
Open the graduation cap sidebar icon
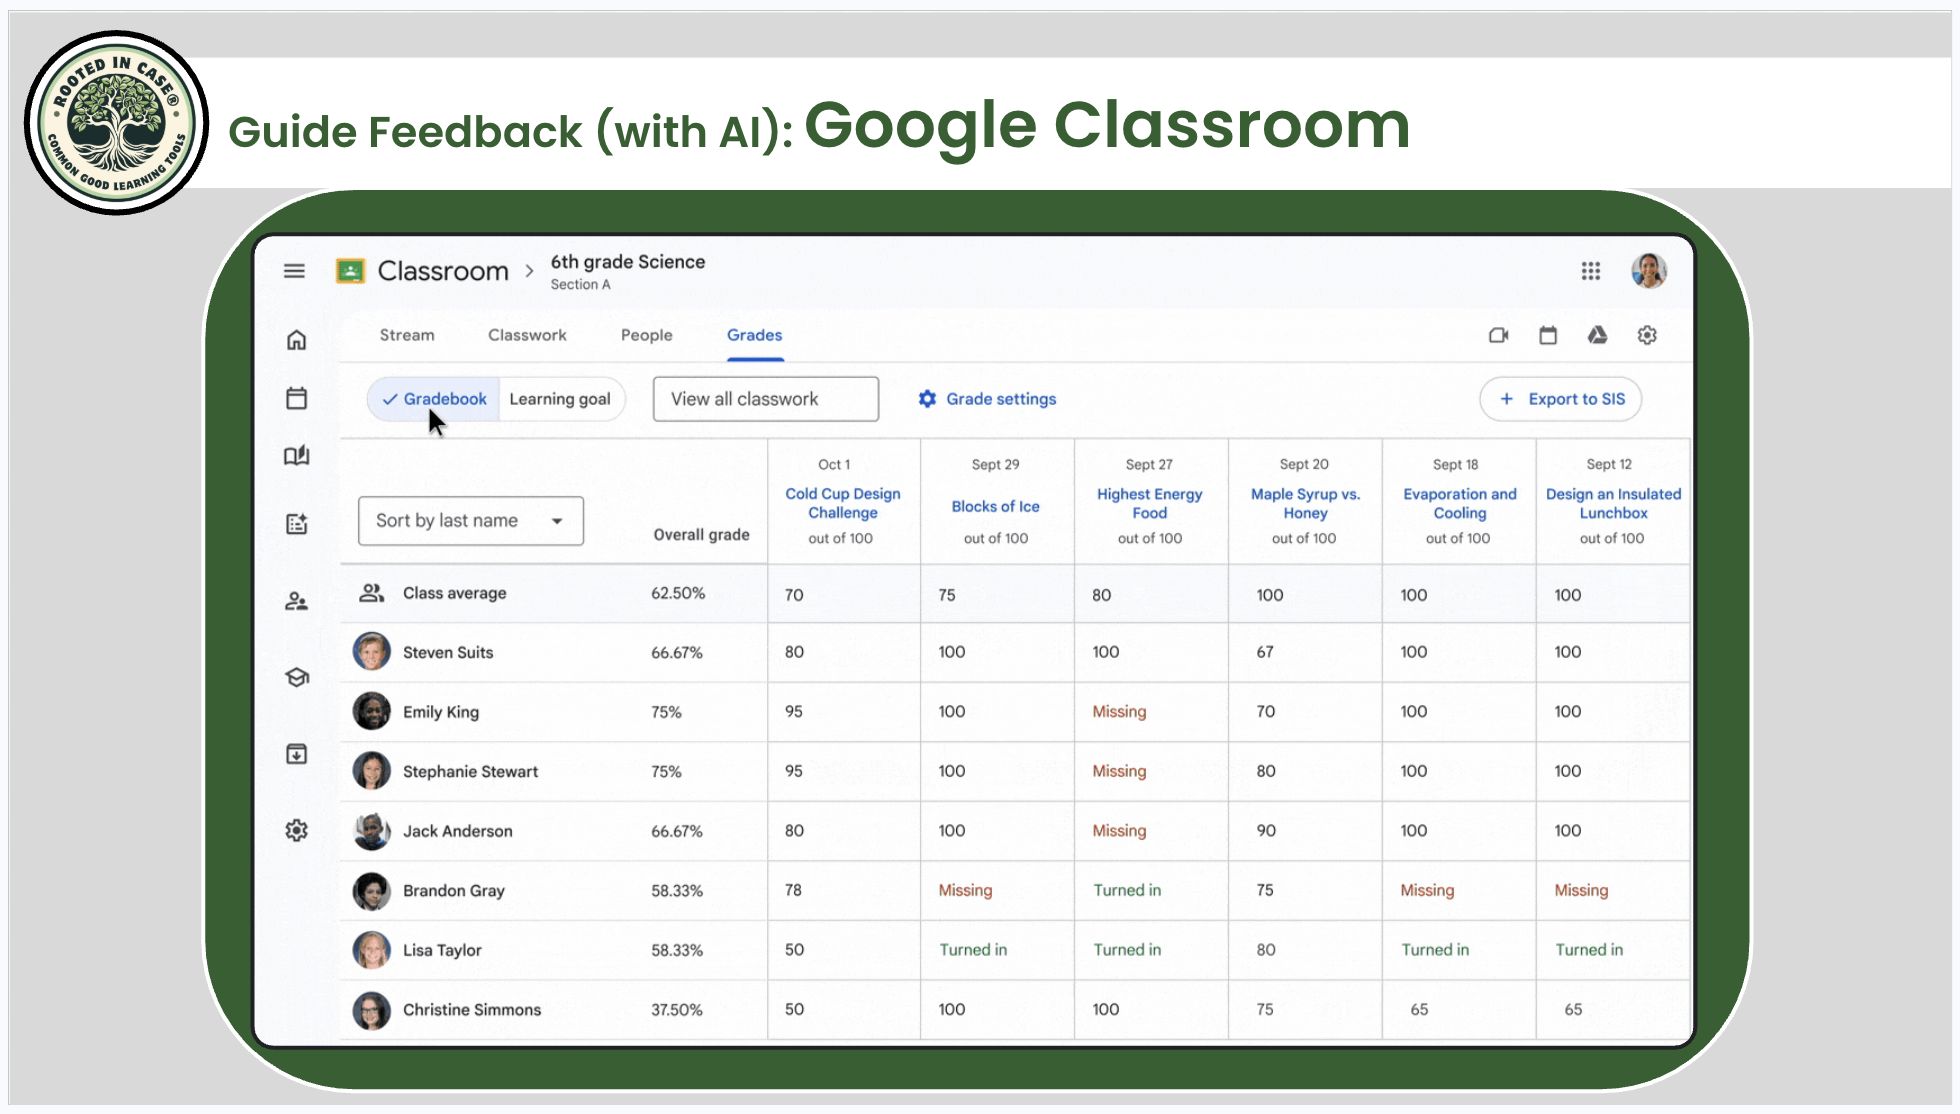(296, 677)
